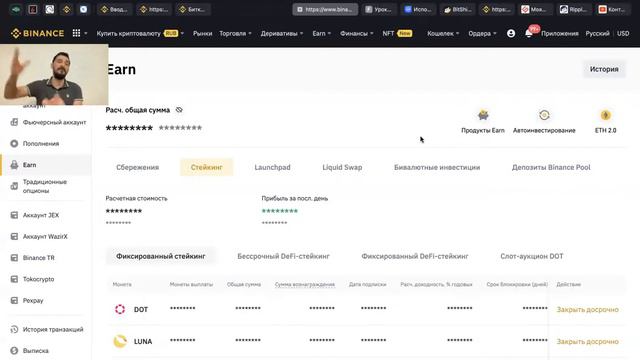This screenshot has width=640, height=360.
Task: Click the DOT coin name
Action: point(141,309)
